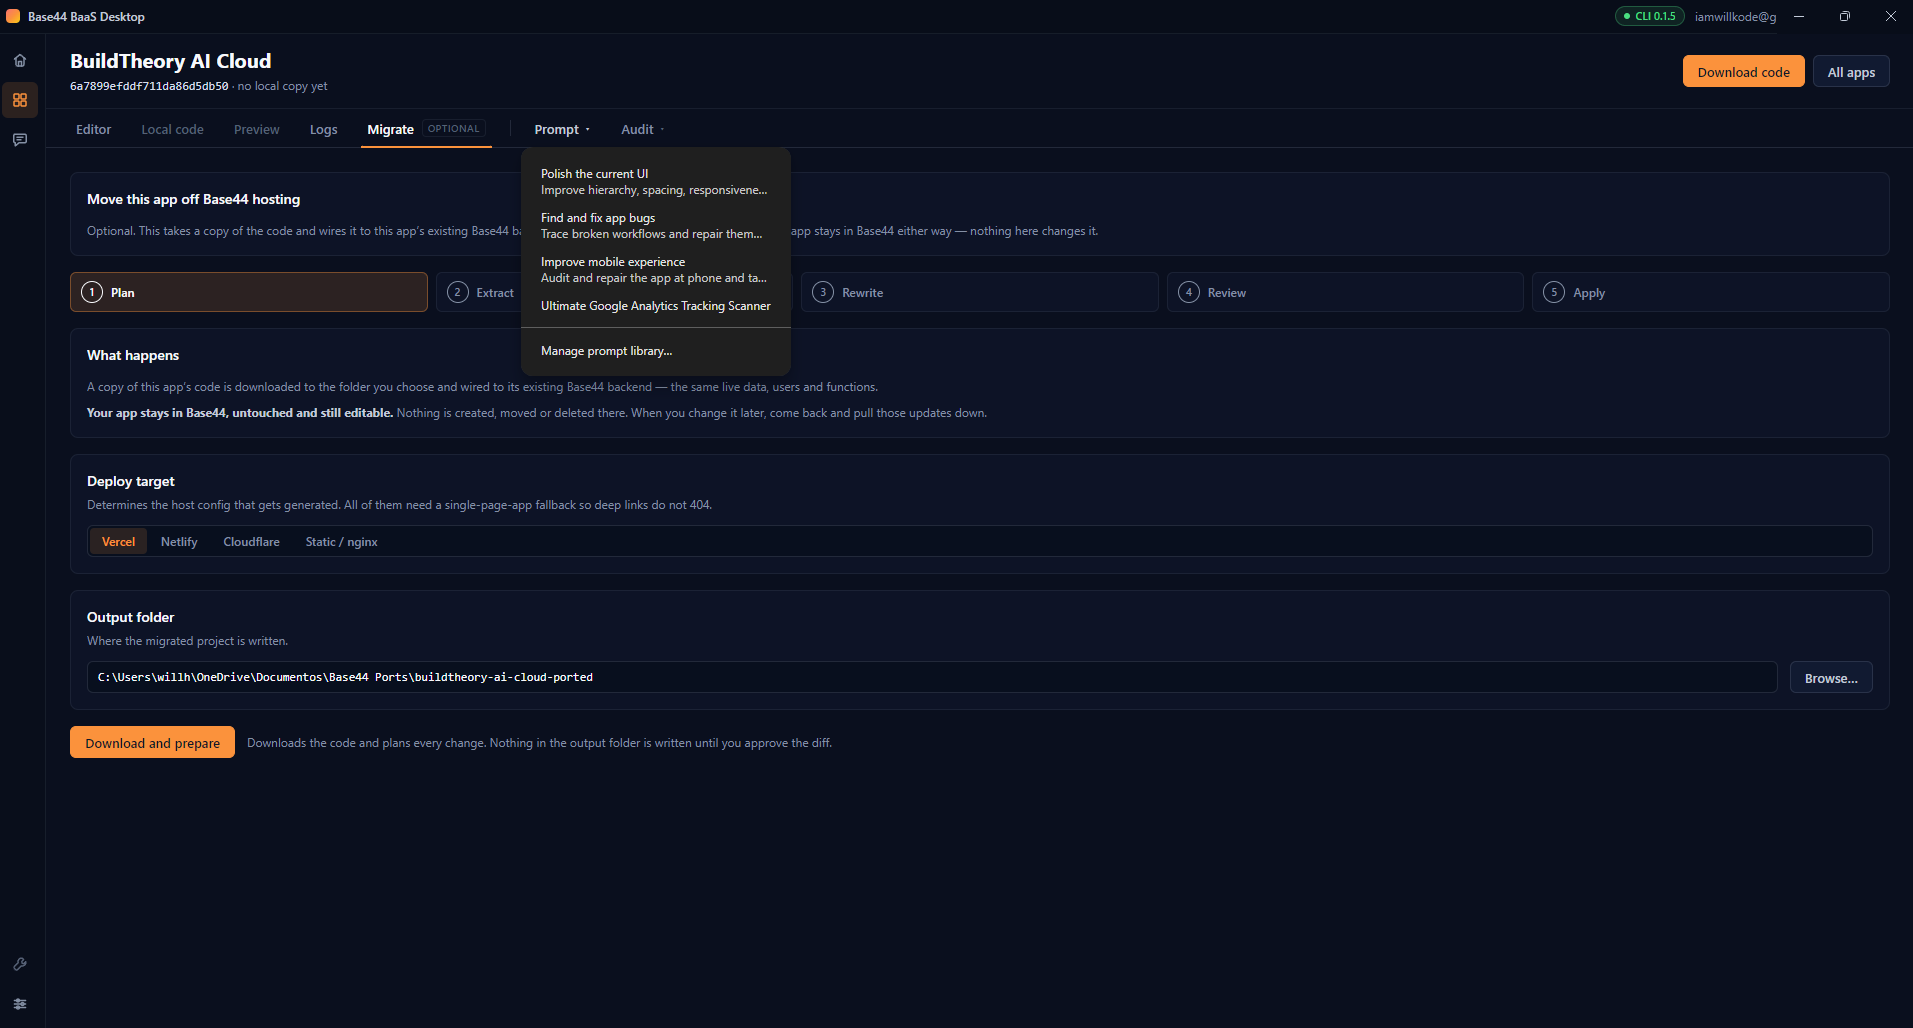Open the apps grid sidebar icon

click(x=20, y=100)
